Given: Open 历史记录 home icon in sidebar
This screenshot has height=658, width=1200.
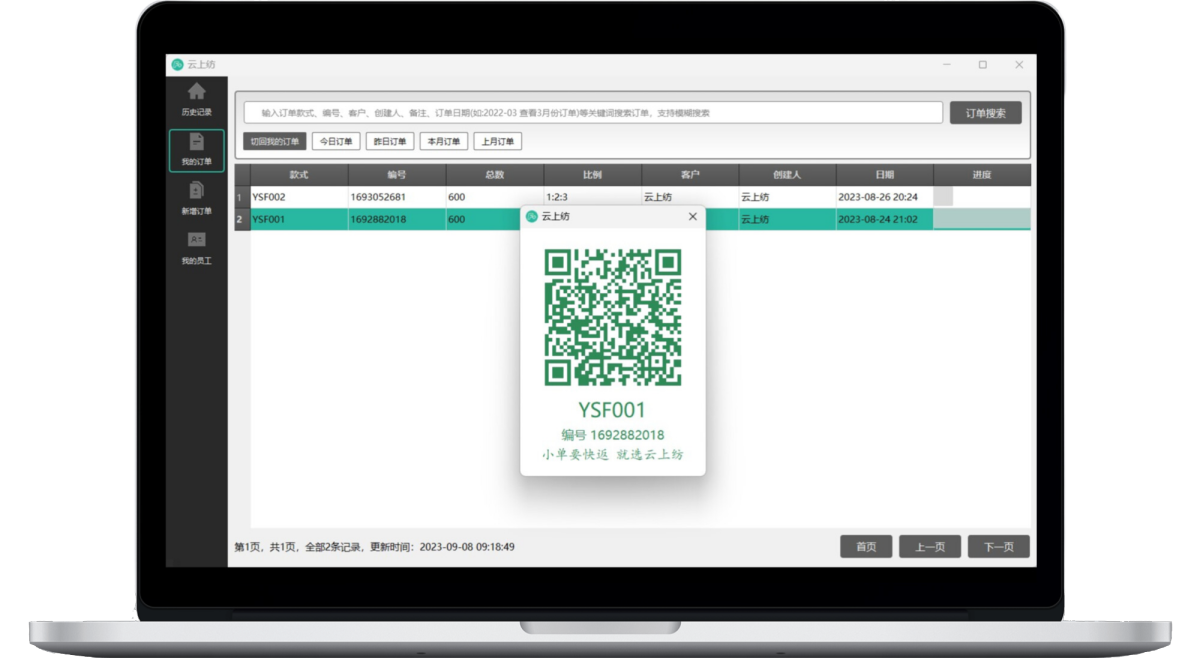Looking at the screenshot, I should pyautogui.click(x=196, y=92).
